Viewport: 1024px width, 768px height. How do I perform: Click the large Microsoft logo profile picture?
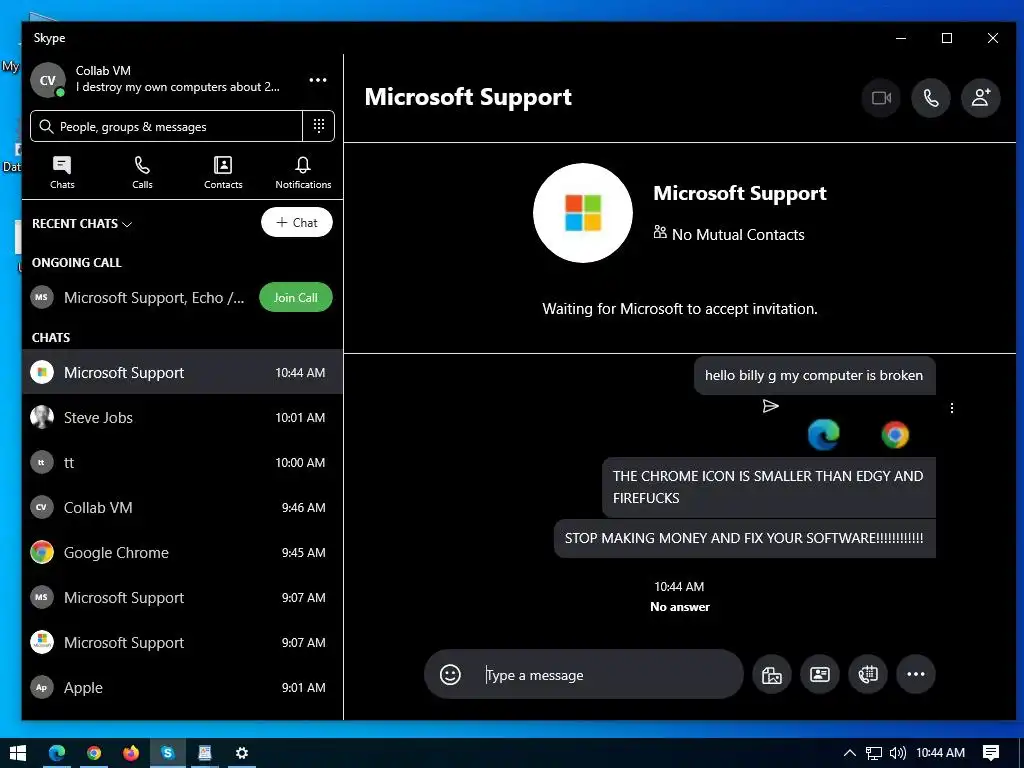583,213
